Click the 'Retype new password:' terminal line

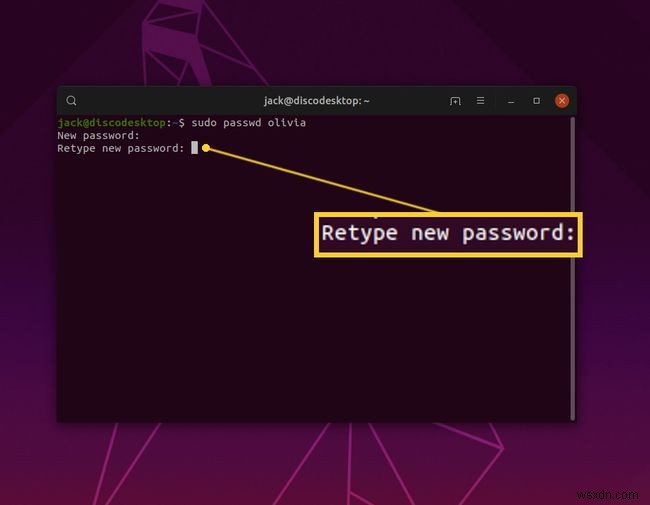121,148
